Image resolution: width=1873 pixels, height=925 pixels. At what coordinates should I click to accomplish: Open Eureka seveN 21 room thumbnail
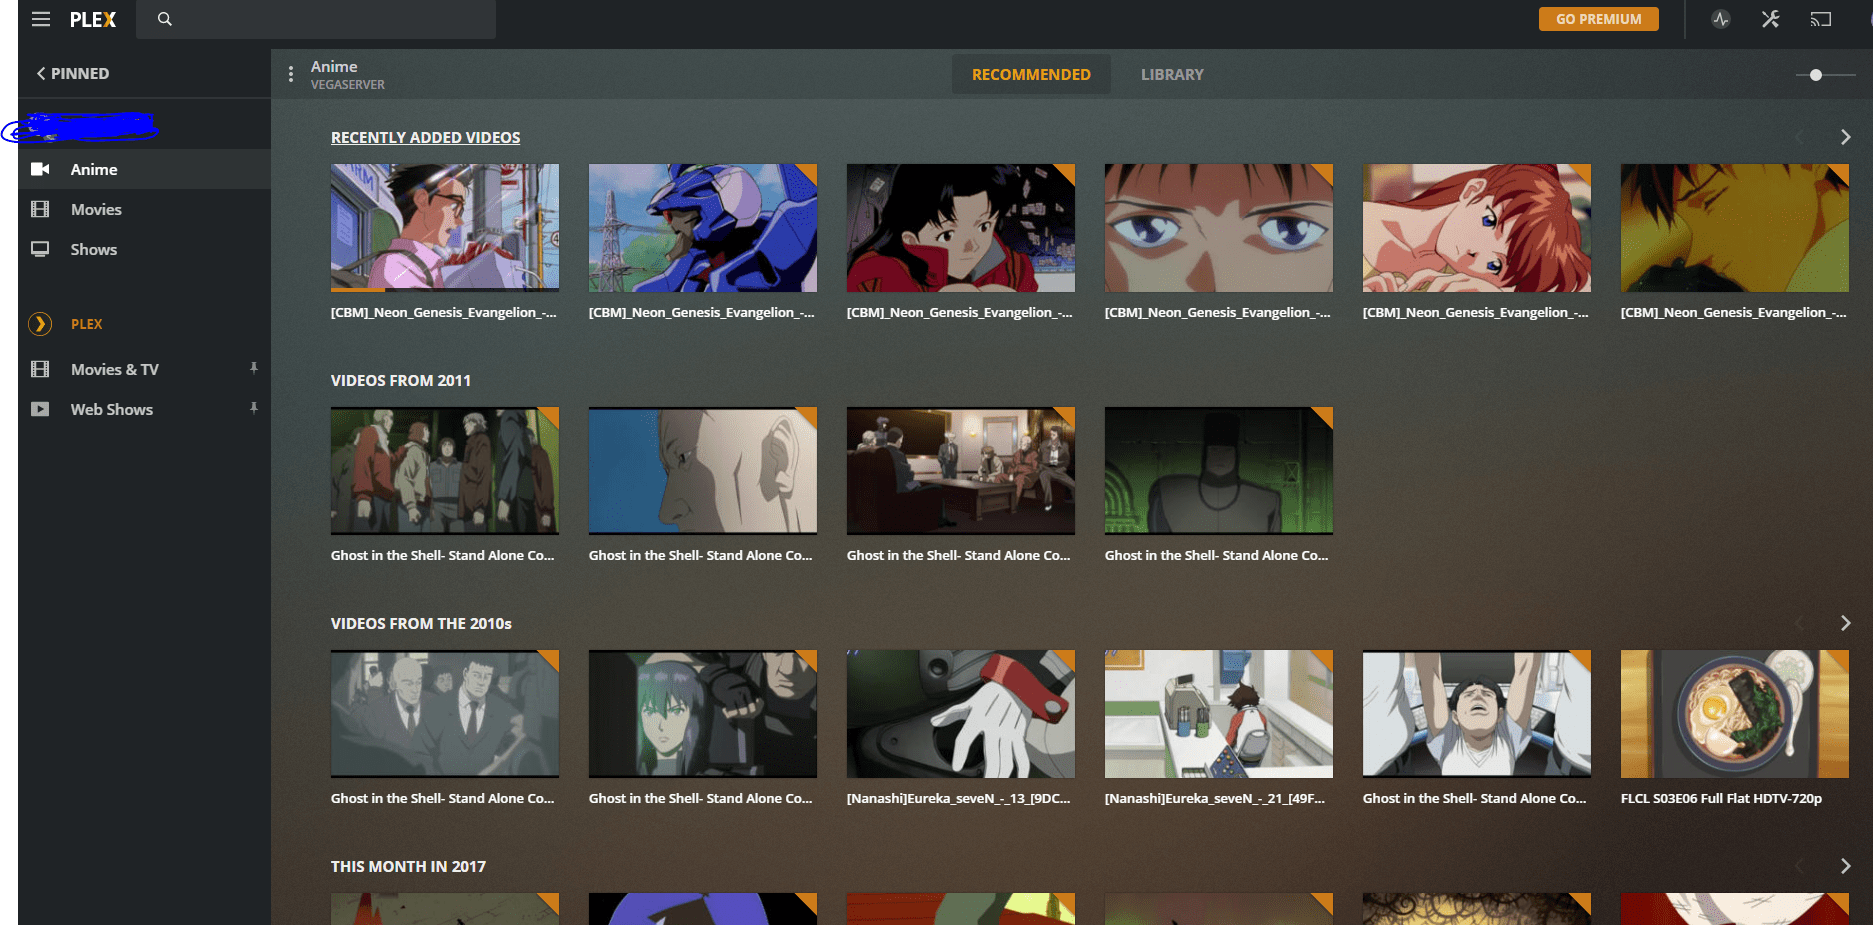tap(1219, 714)
